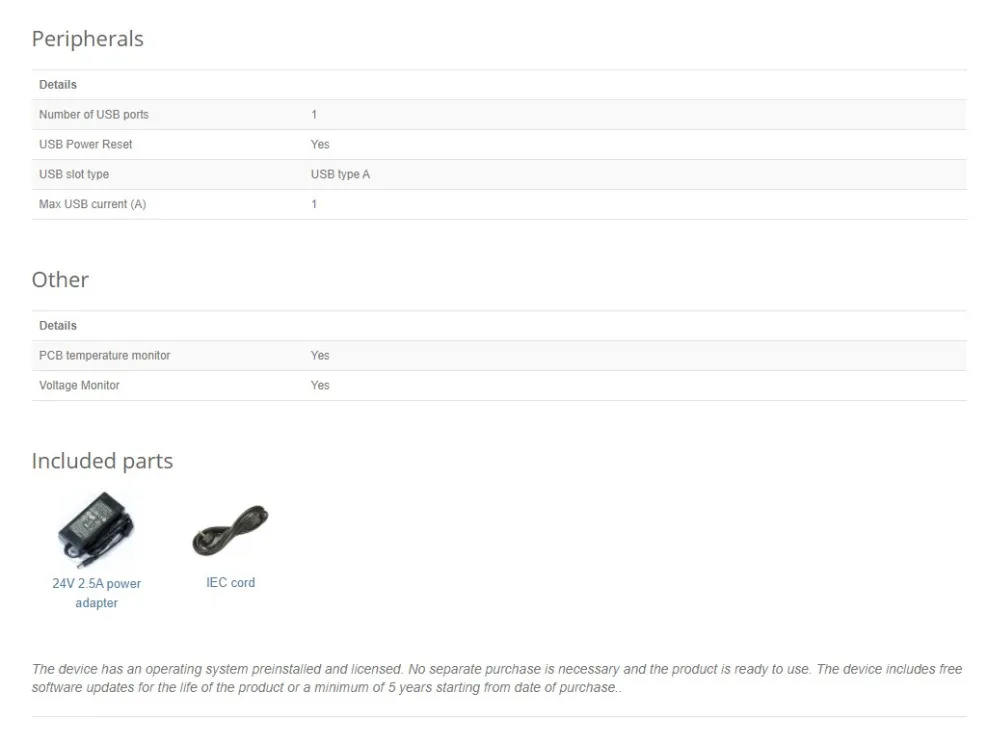
Task: Click the Other section heading
Action: (60, 280)
